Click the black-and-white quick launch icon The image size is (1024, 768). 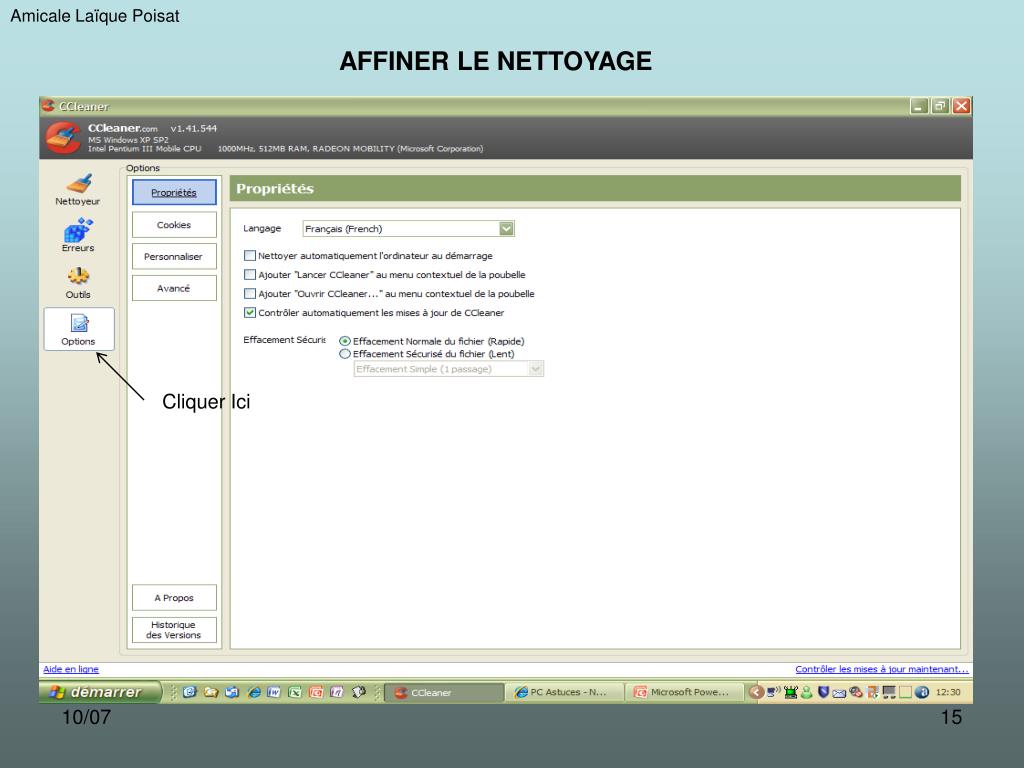click(359, 692)
